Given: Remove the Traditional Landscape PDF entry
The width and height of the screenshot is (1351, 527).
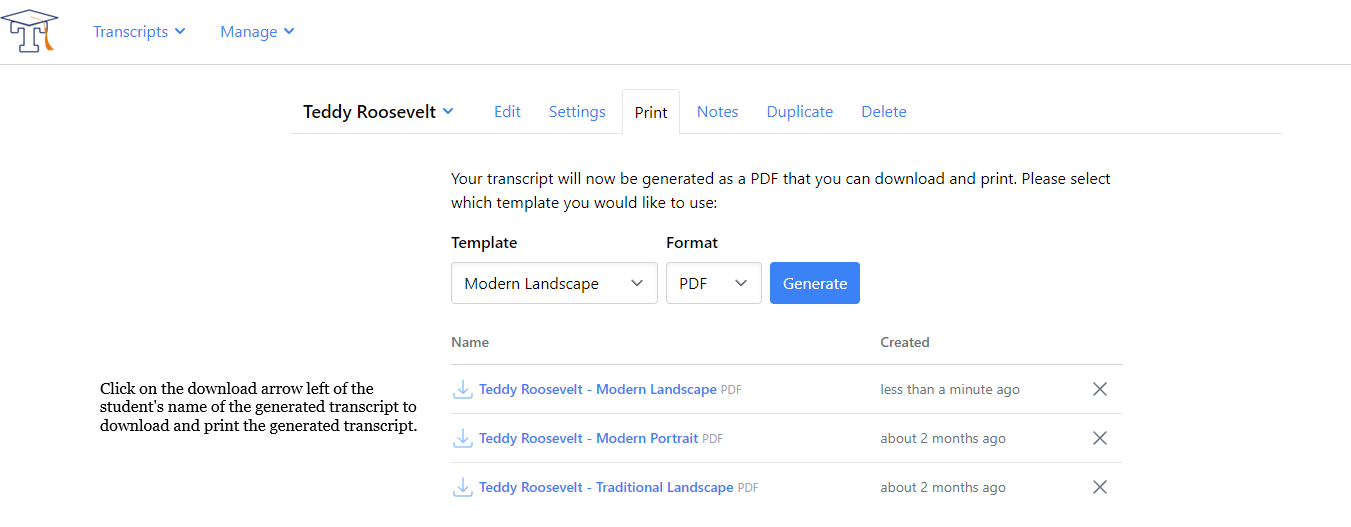Looking at the screenshot, I should (x=1099, y=487).
